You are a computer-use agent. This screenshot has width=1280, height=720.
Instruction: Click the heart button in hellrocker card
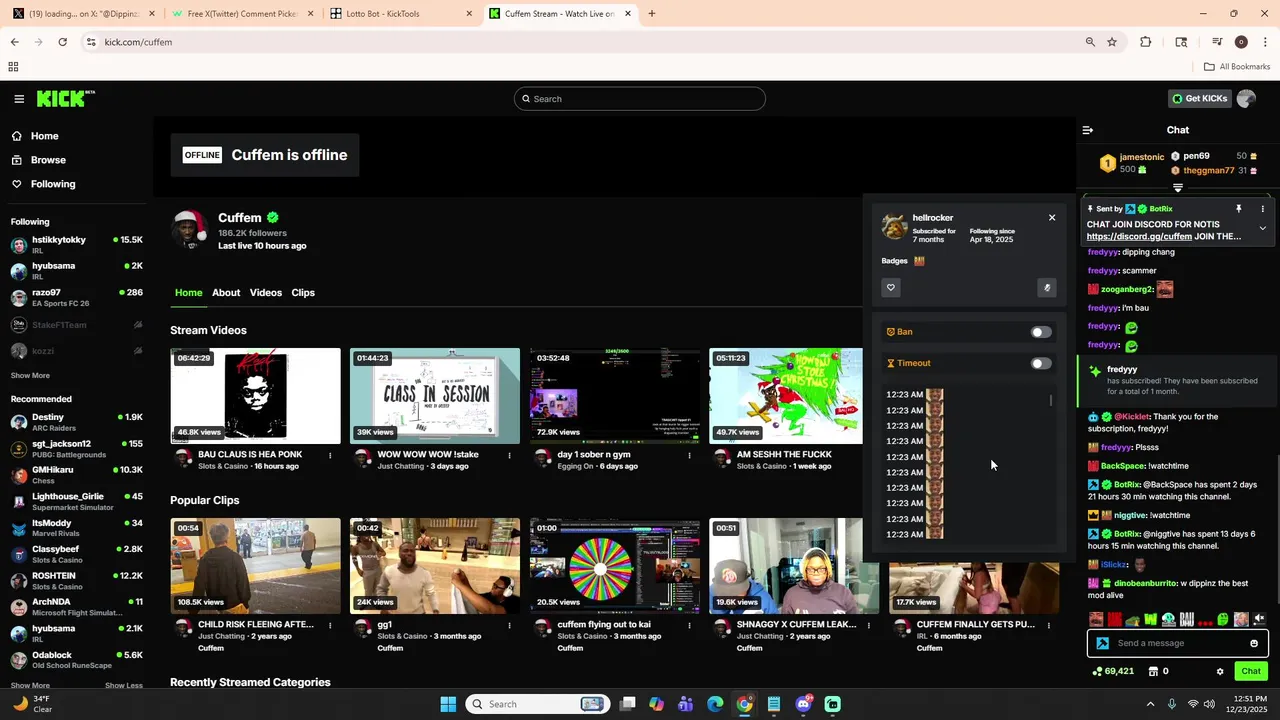coord(891,288)
